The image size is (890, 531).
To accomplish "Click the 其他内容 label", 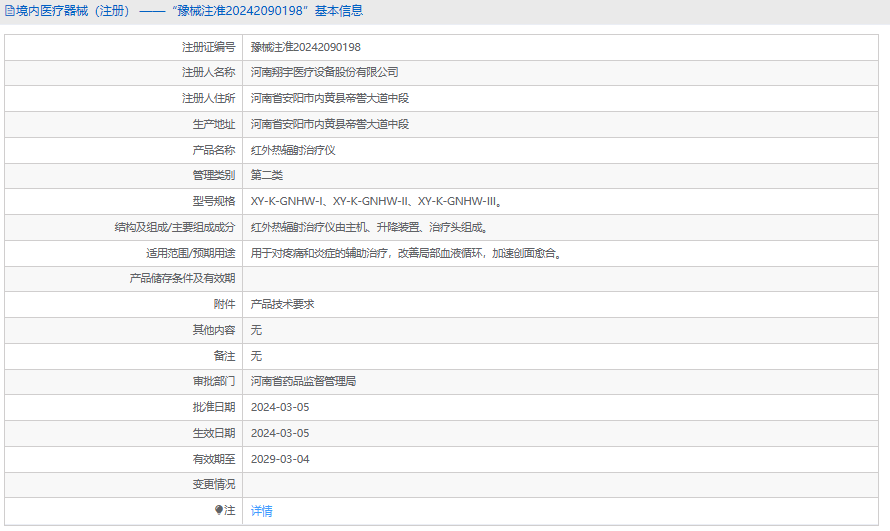I will click(213, 330).
